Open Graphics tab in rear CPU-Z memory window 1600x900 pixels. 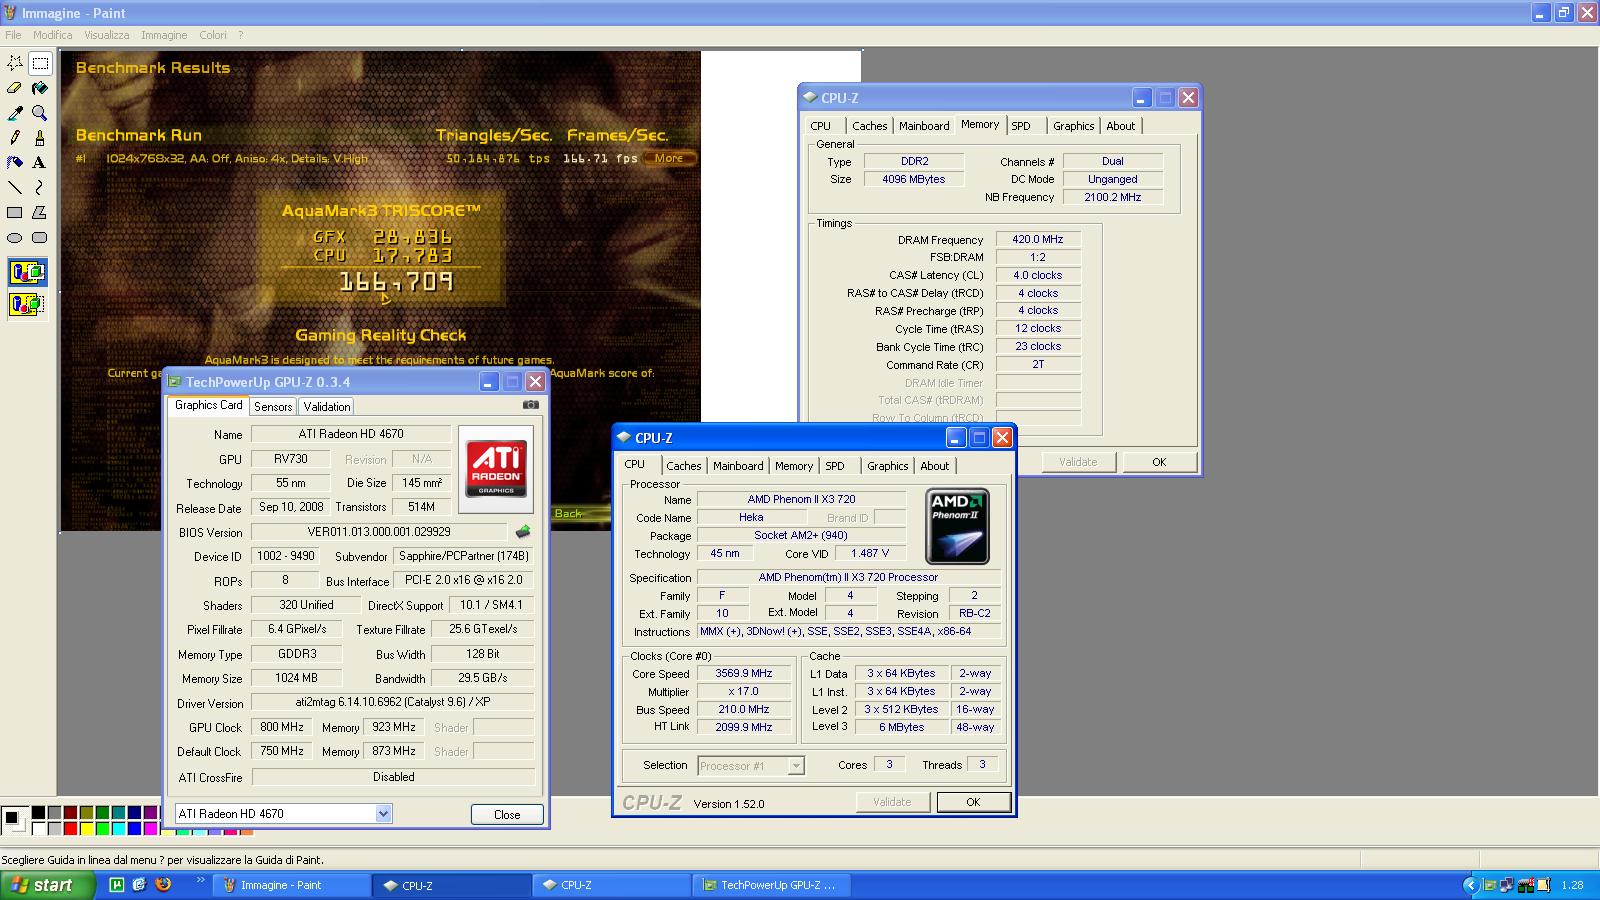(1074, 126)
